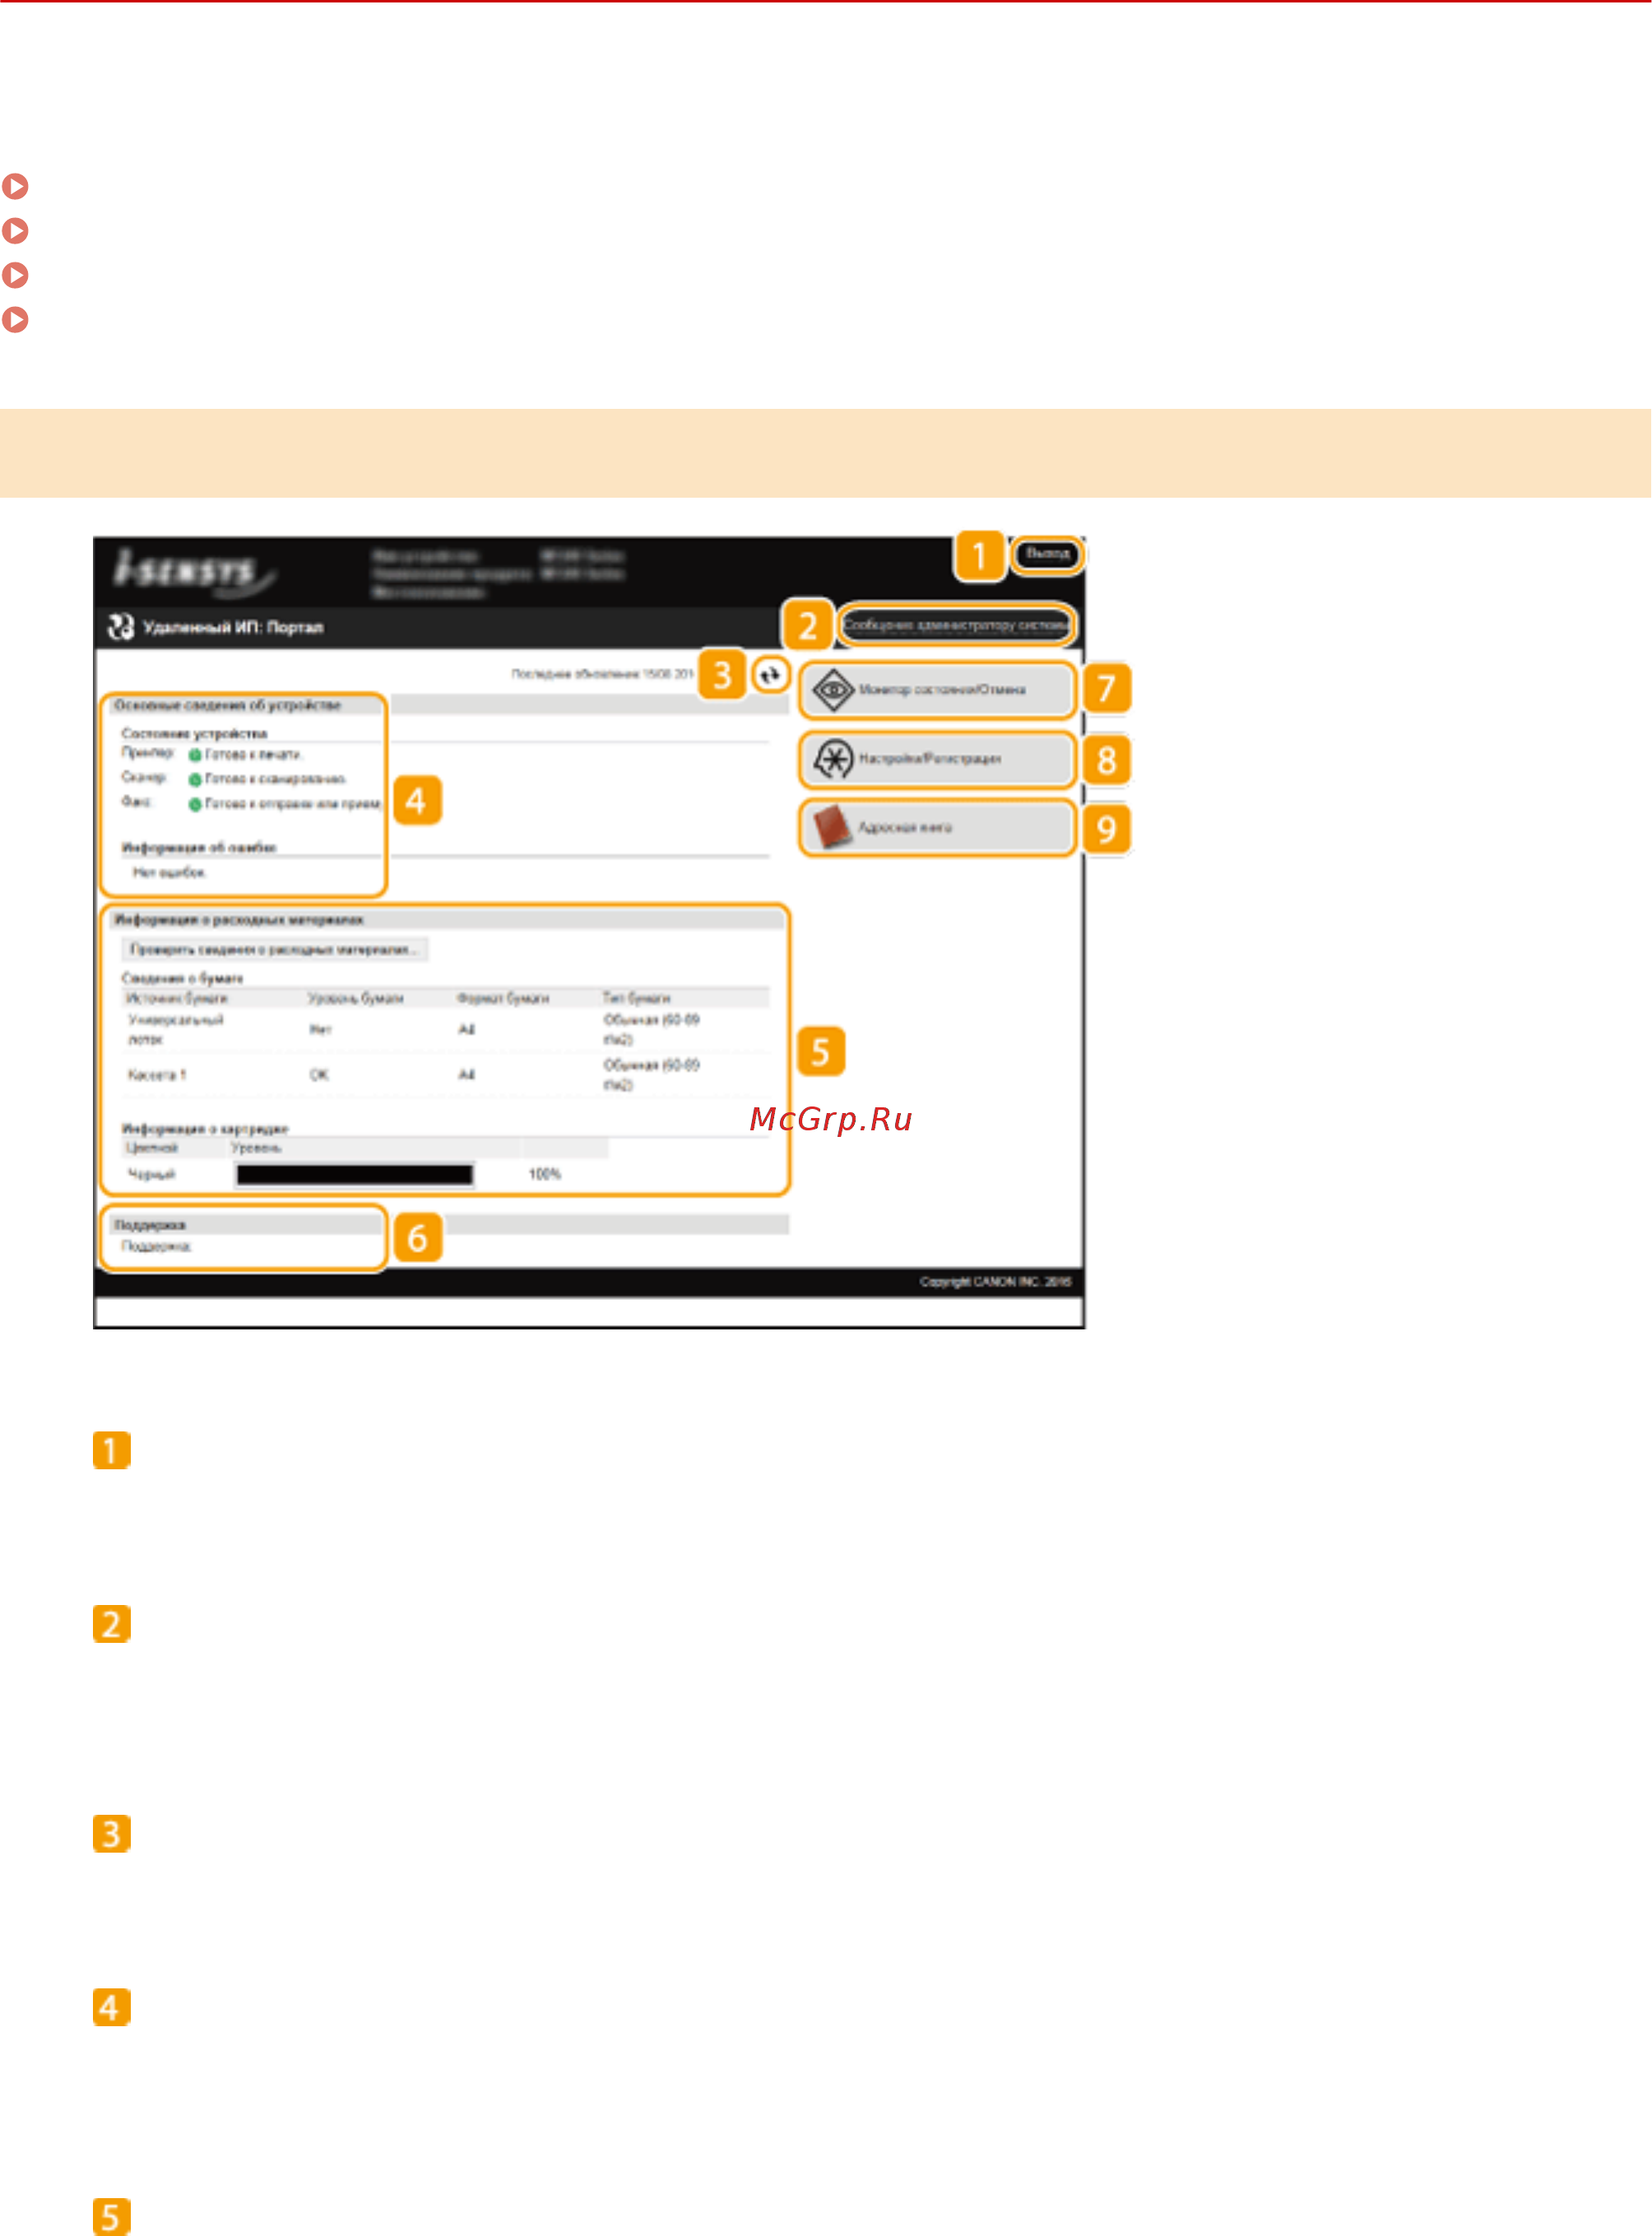The image size is (1652, 2236).
Task: Click the Уровень бумаги column header
Action: pyautogui.click(x=355, y=998)
